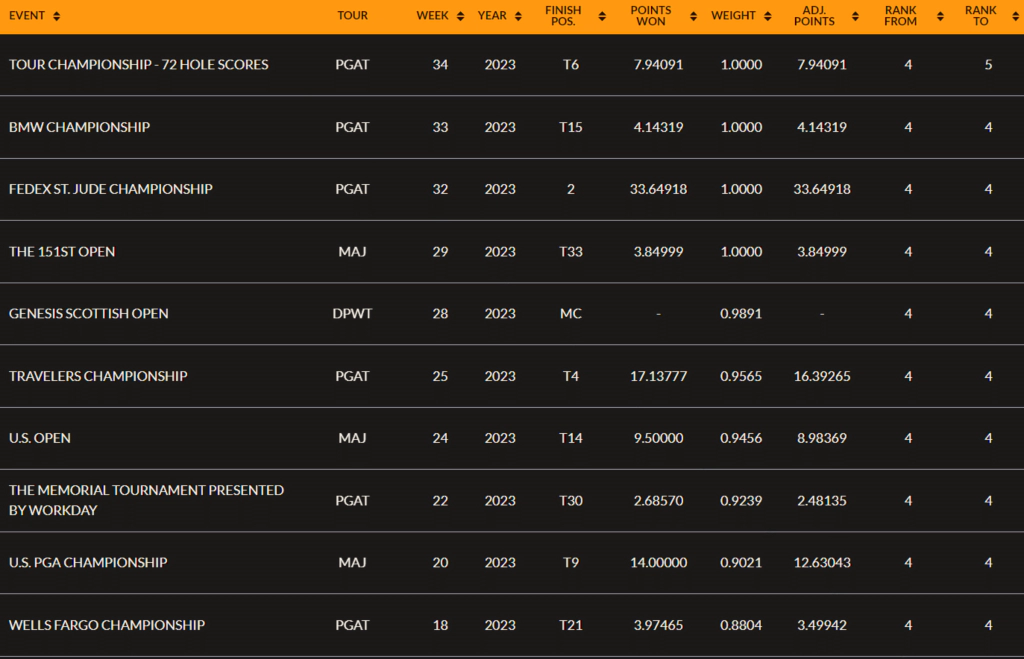Sort by Rank To sort arrows
Screen dimensions: 1024x659
tap(1016, 16)
